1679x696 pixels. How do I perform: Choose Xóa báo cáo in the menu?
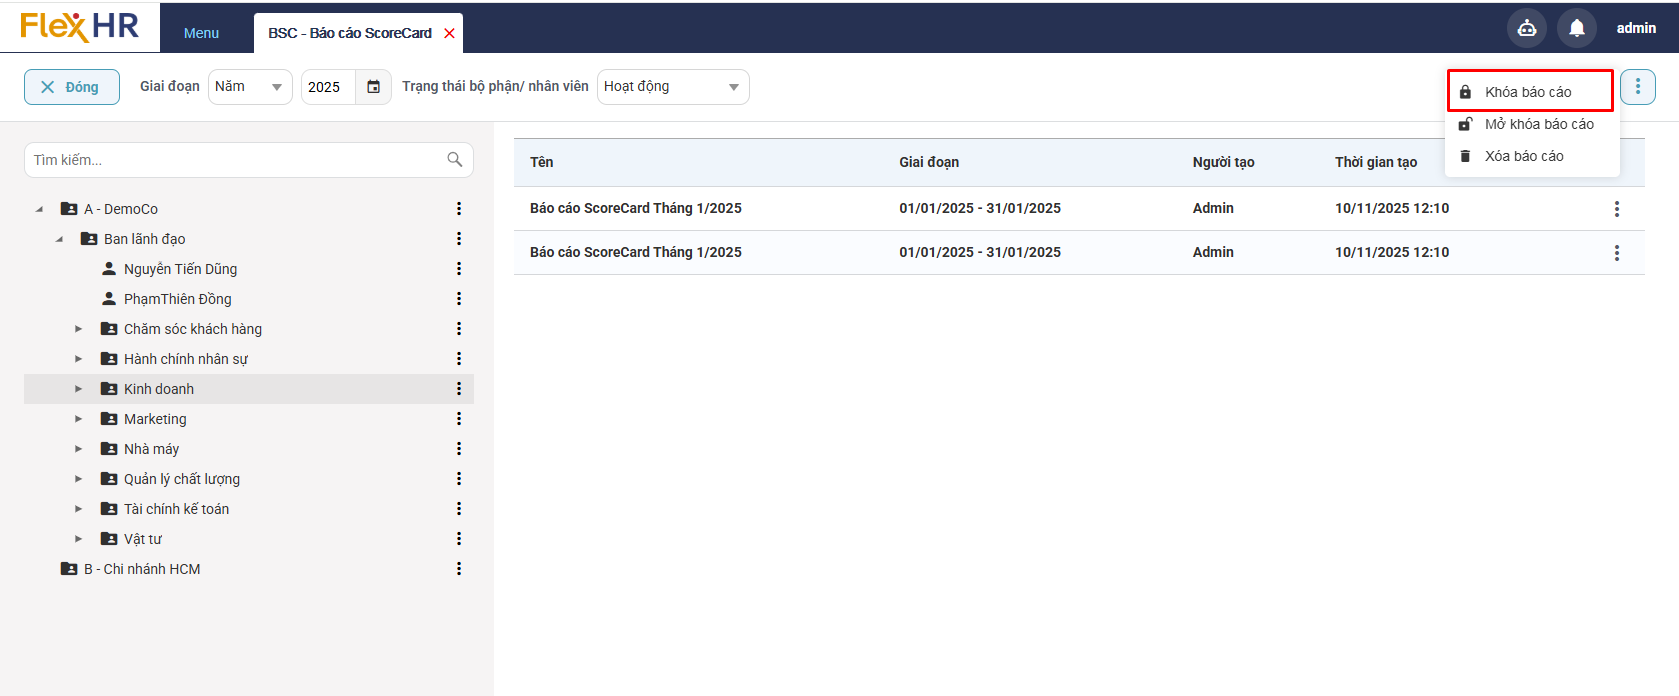(1523, 156)
